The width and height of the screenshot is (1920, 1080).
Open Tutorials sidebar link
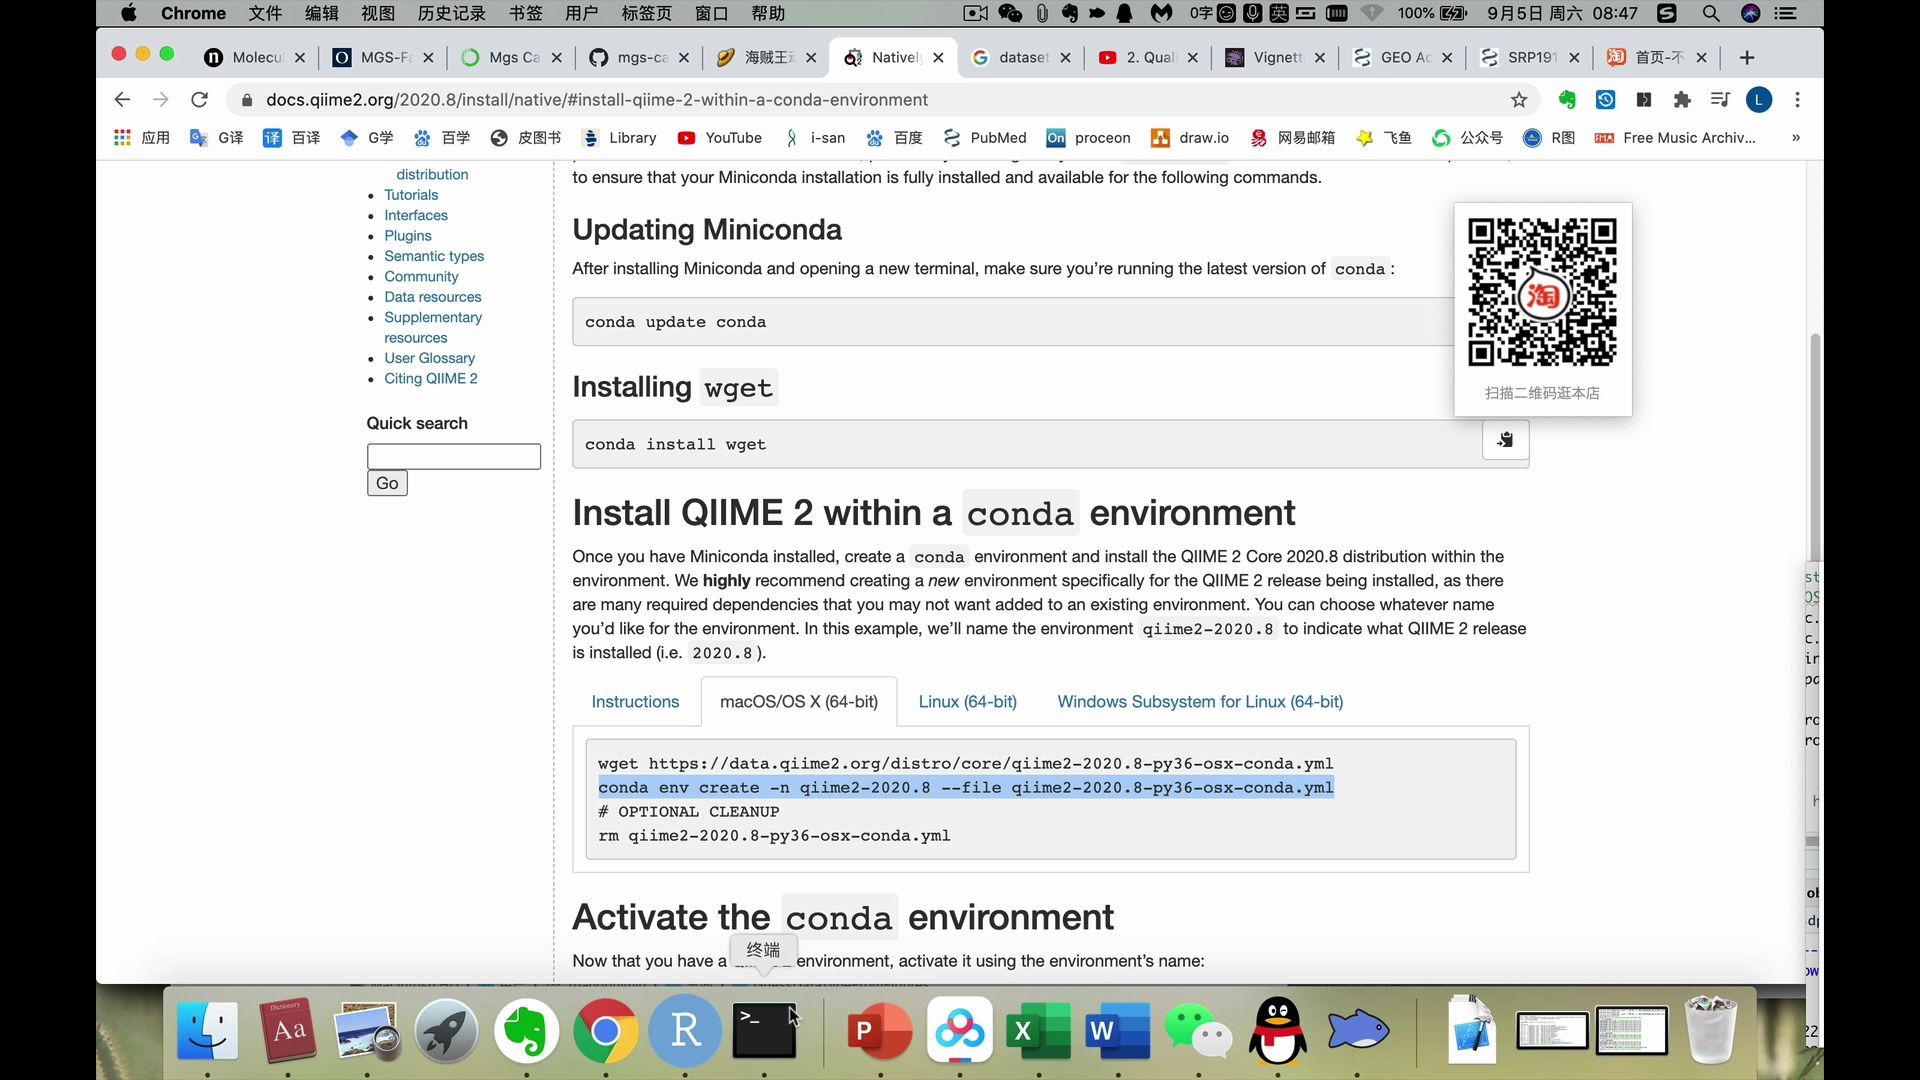pos(411,195)
